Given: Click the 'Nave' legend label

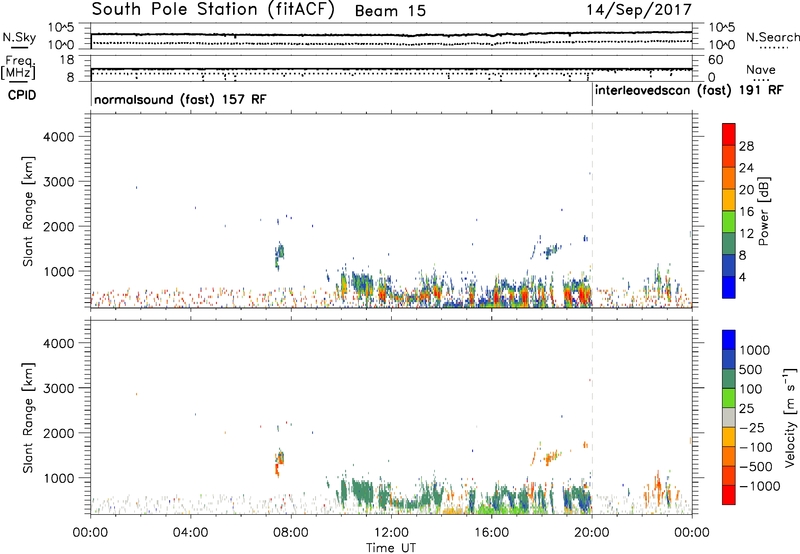Looking at the screenshot, I should coord(761,70).
